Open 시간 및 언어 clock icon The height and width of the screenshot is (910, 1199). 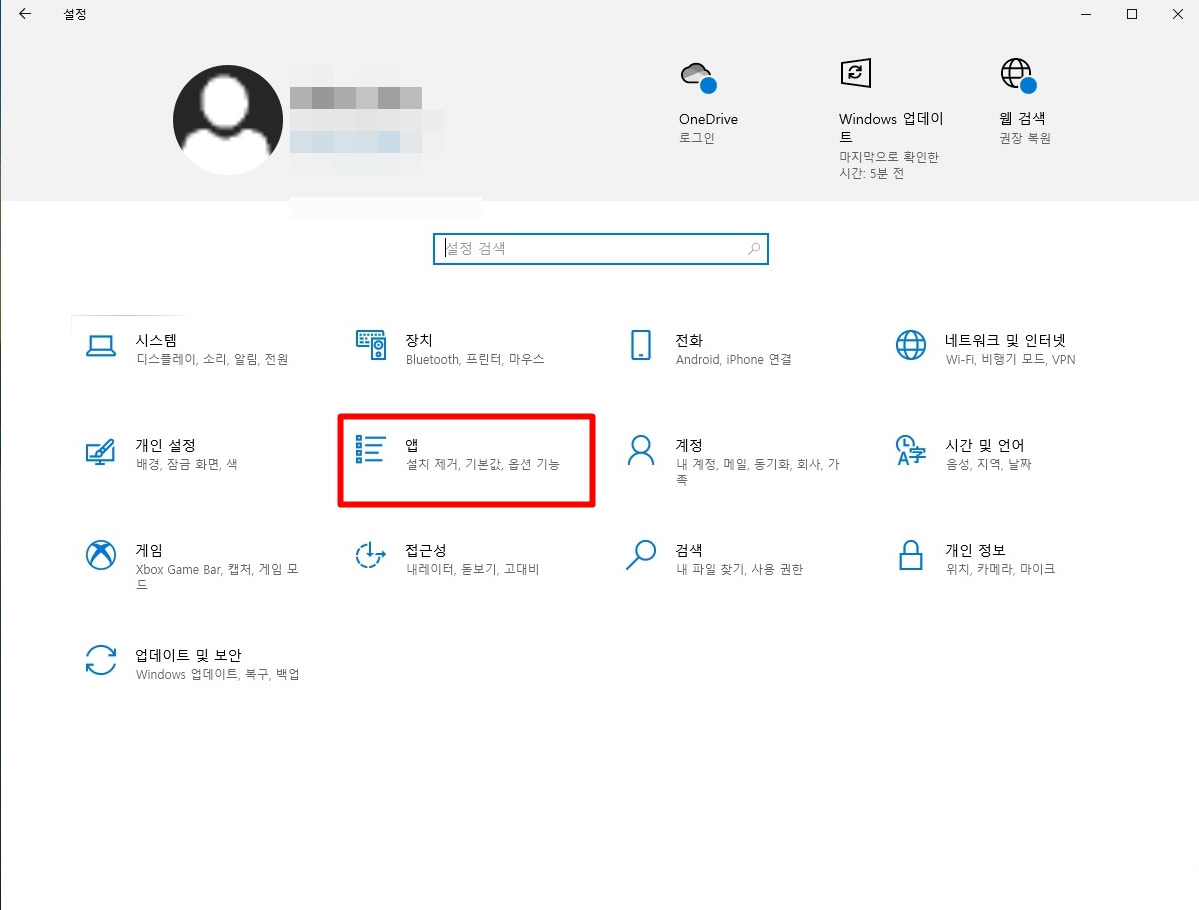pos(910,450)
